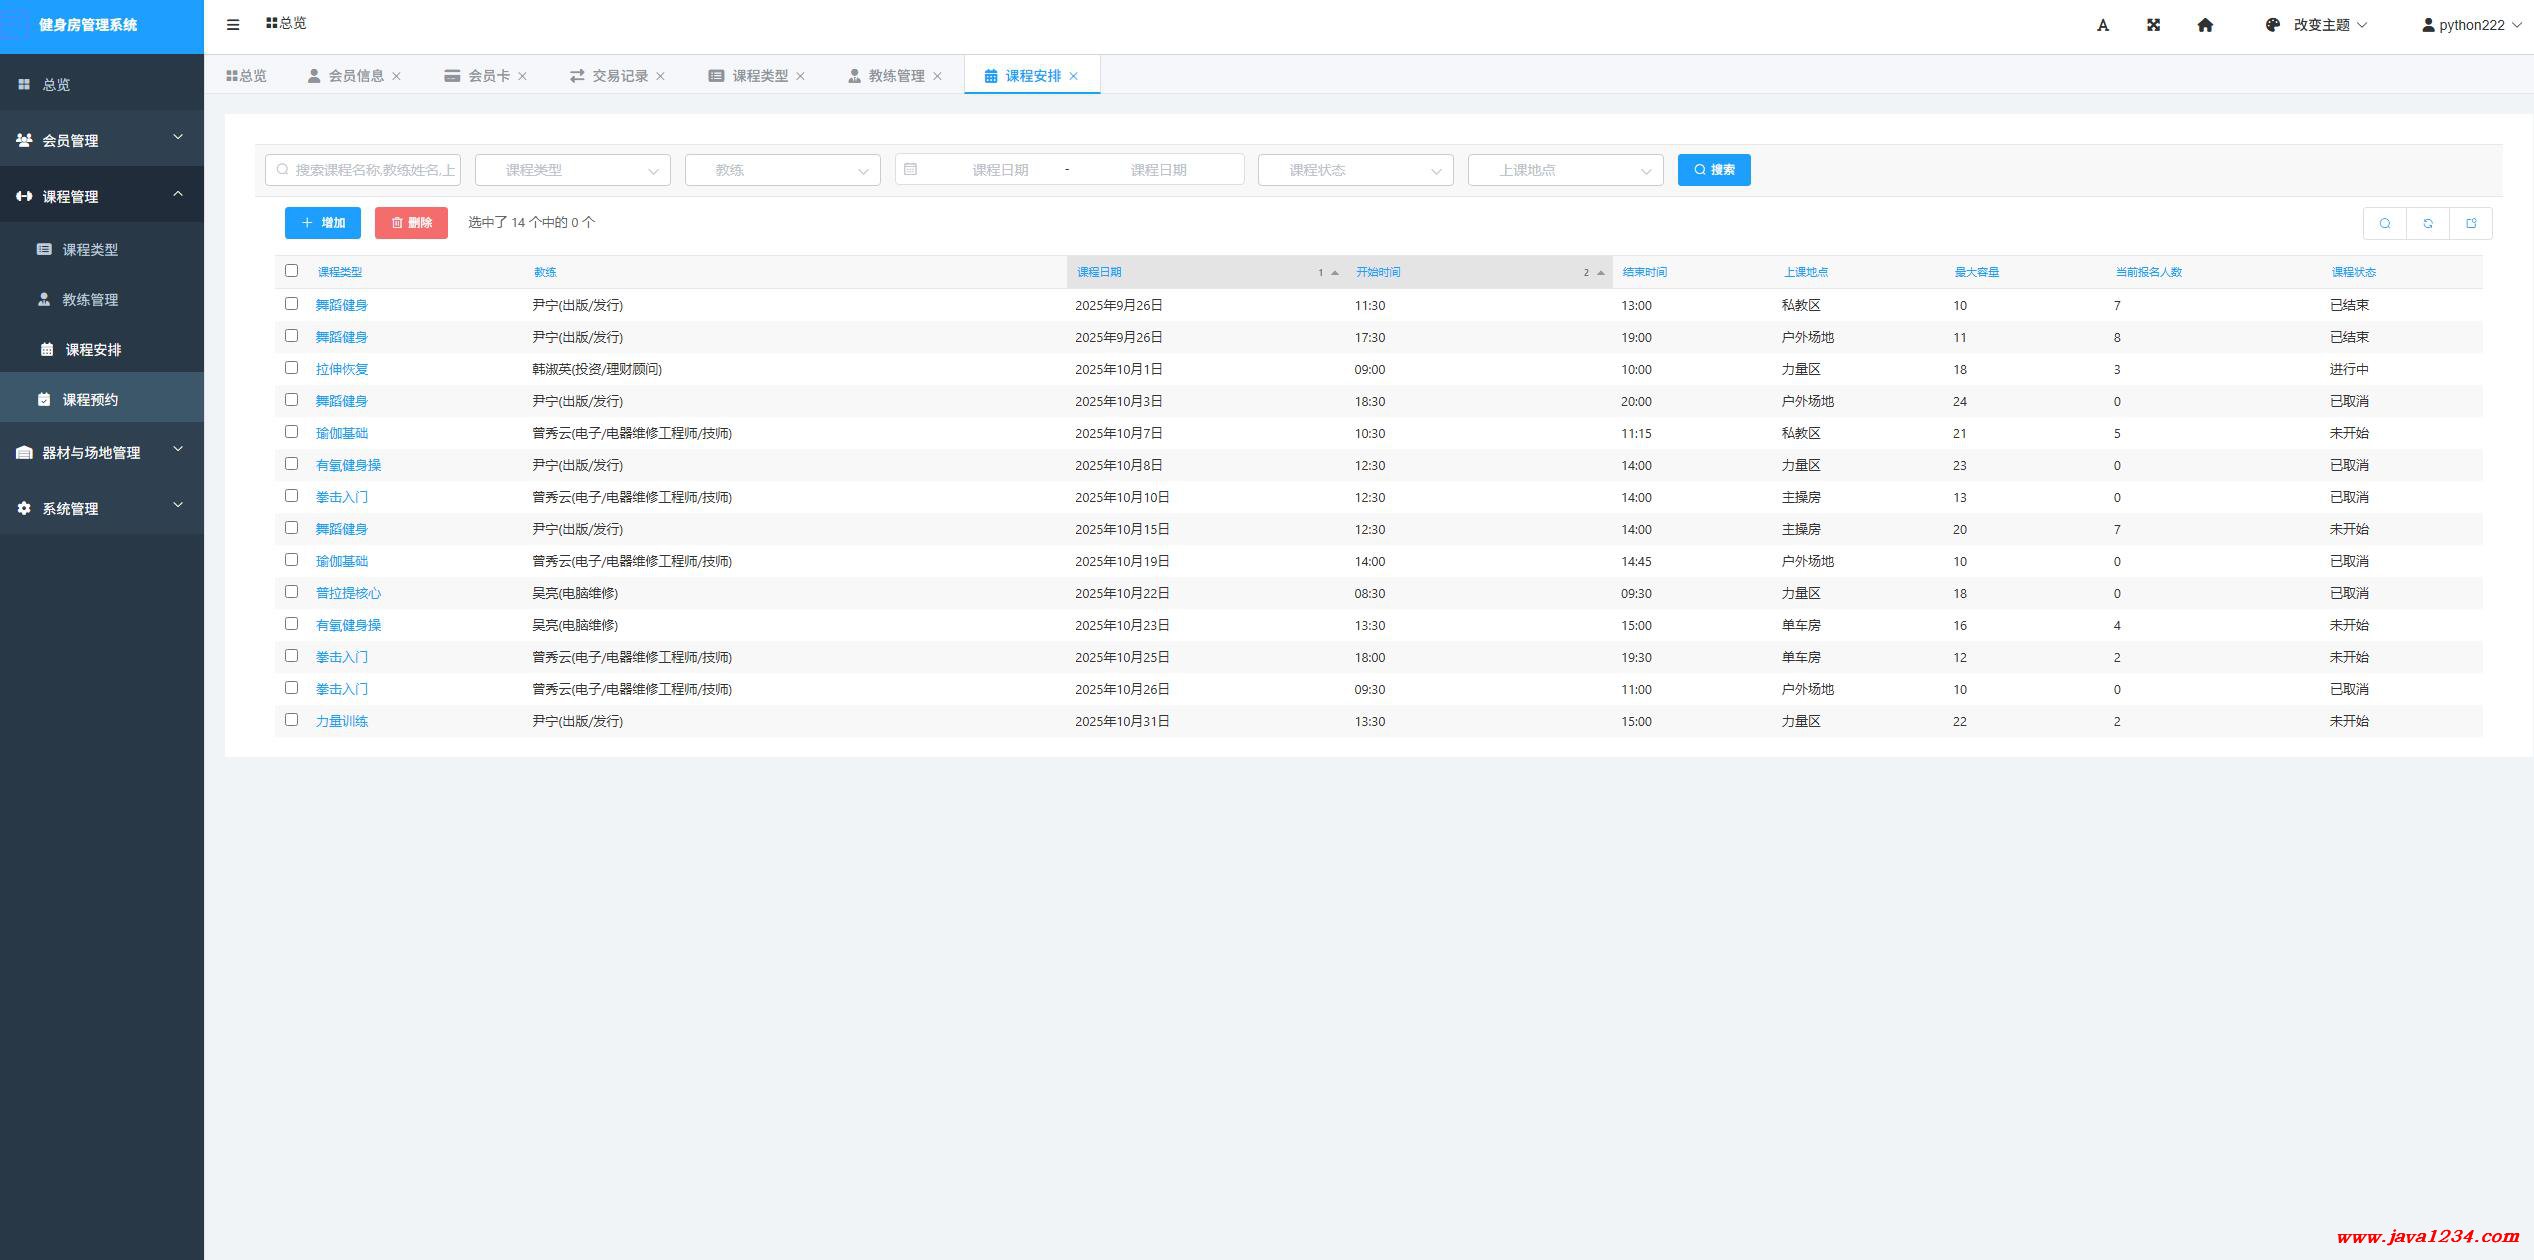This screenshot has height=1260, width=2534.
Task: Click the refresh icon above the table
Action: [2428, 223]
